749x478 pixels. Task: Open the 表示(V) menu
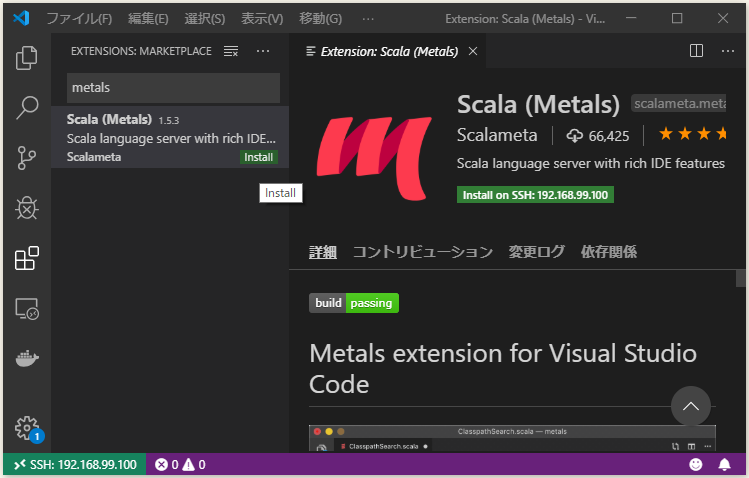click(x=262, y=19)
